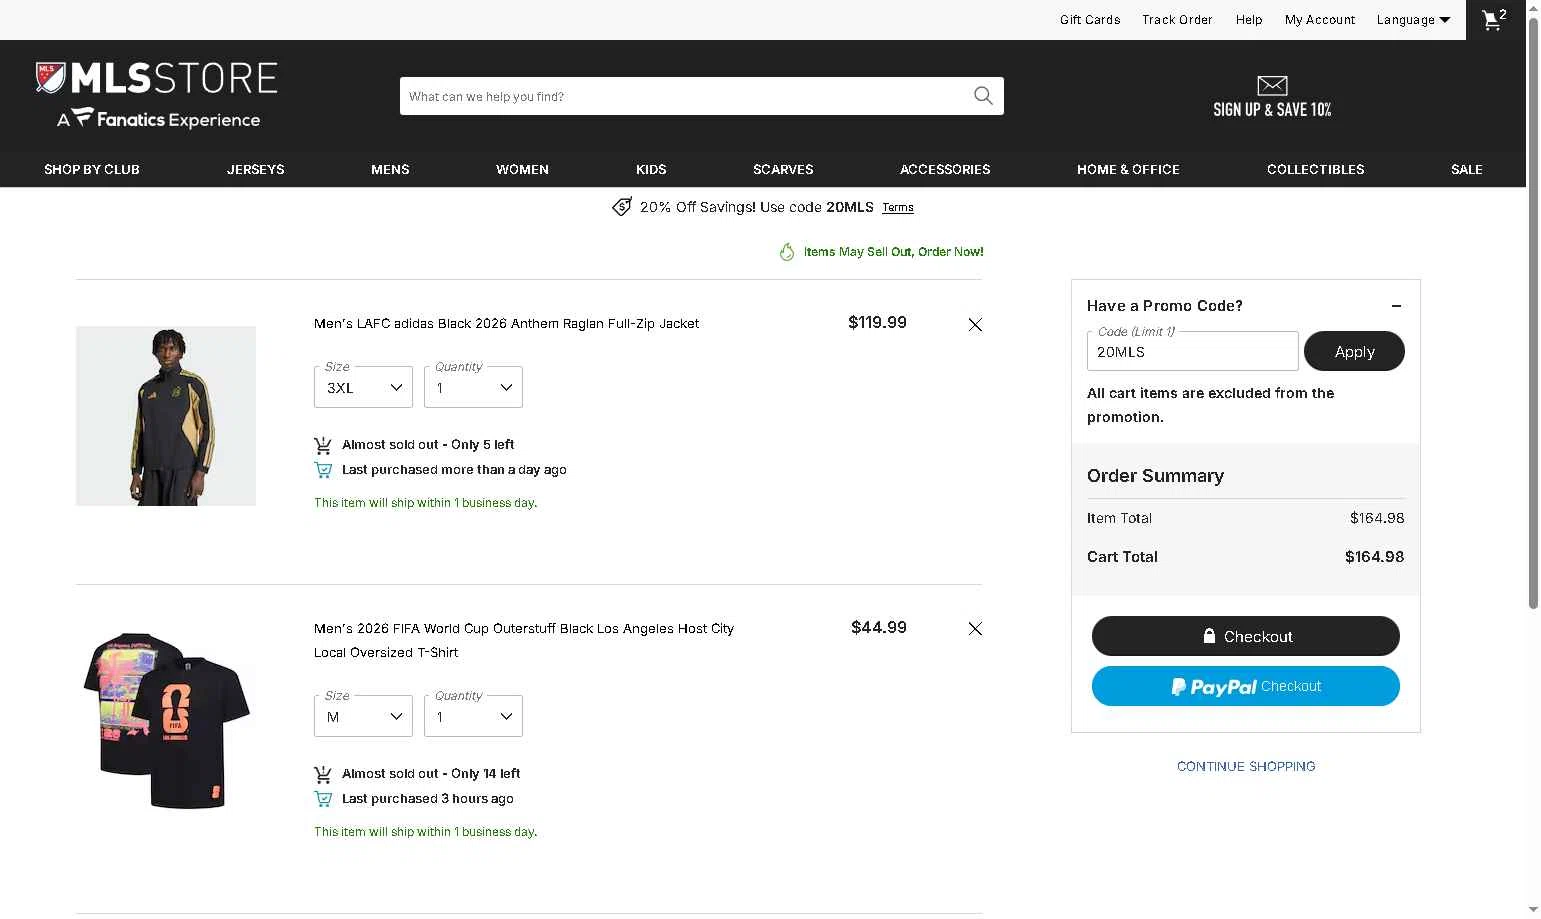The image size is (1541, 919).
Task: Open Quantity dropdown for World Cup T-Shirt
Action: [473, 716]
